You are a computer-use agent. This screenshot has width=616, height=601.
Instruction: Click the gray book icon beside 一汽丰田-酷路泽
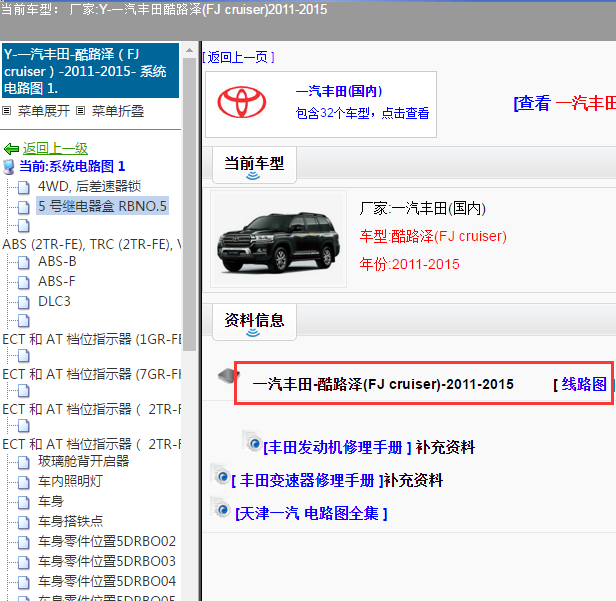pos(228,376)
